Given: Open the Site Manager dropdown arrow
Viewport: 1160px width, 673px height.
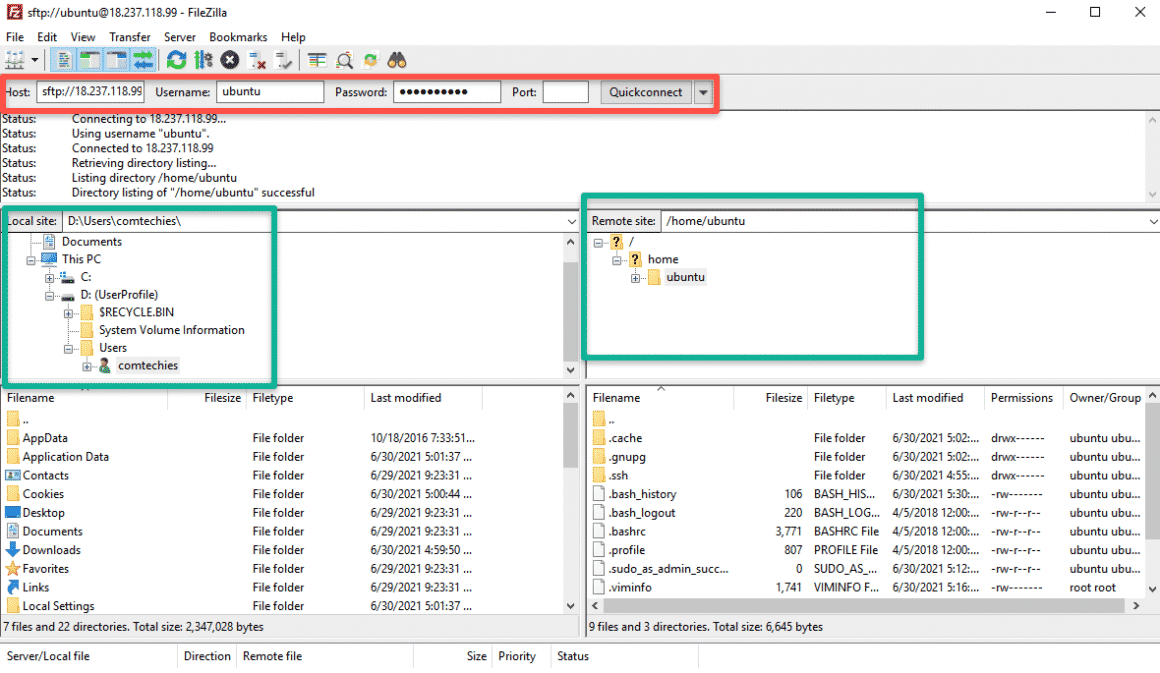Looking at the screenshot, I should coord(34,61).
